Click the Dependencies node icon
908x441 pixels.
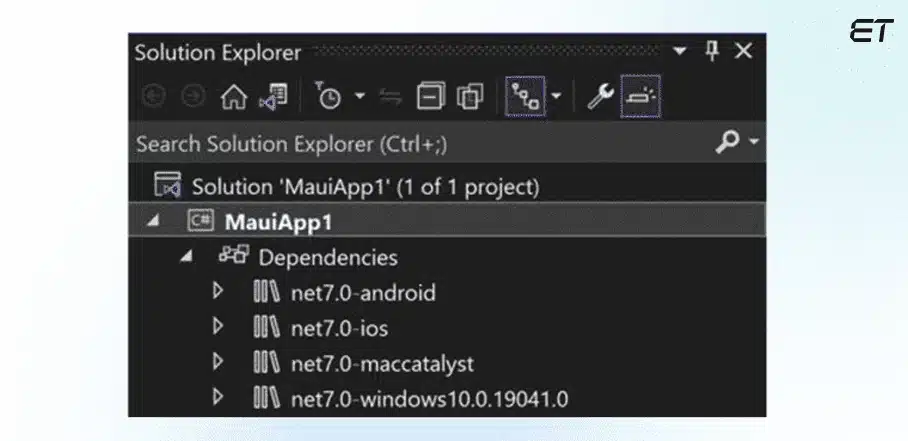[x=234, y=255]
